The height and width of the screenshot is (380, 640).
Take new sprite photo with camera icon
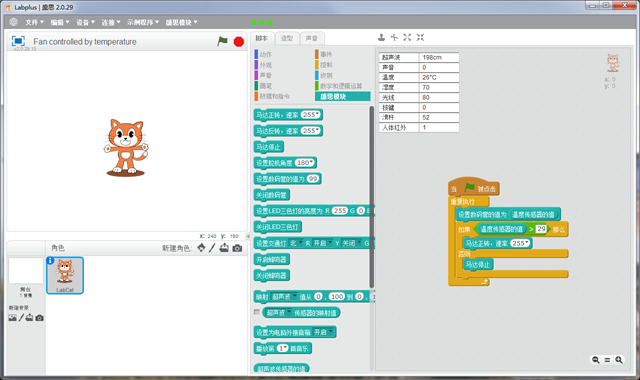237,248
